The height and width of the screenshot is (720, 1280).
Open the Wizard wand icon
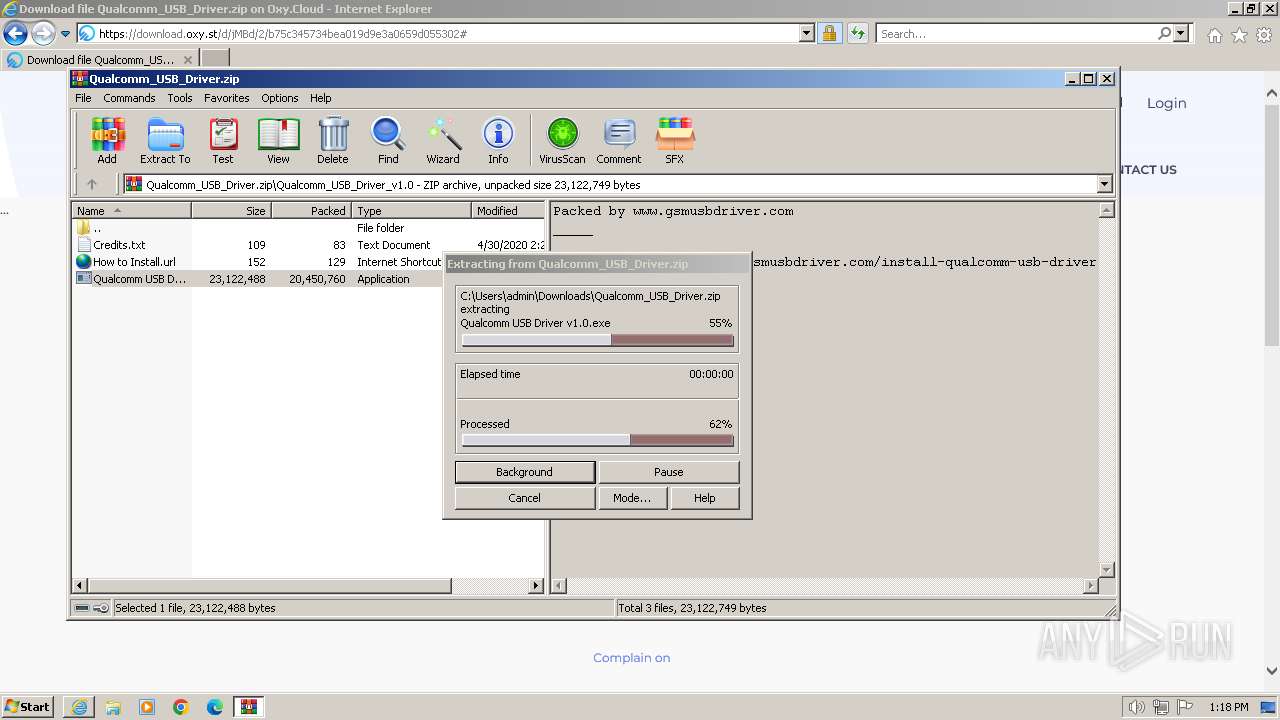tap(443, 140)
